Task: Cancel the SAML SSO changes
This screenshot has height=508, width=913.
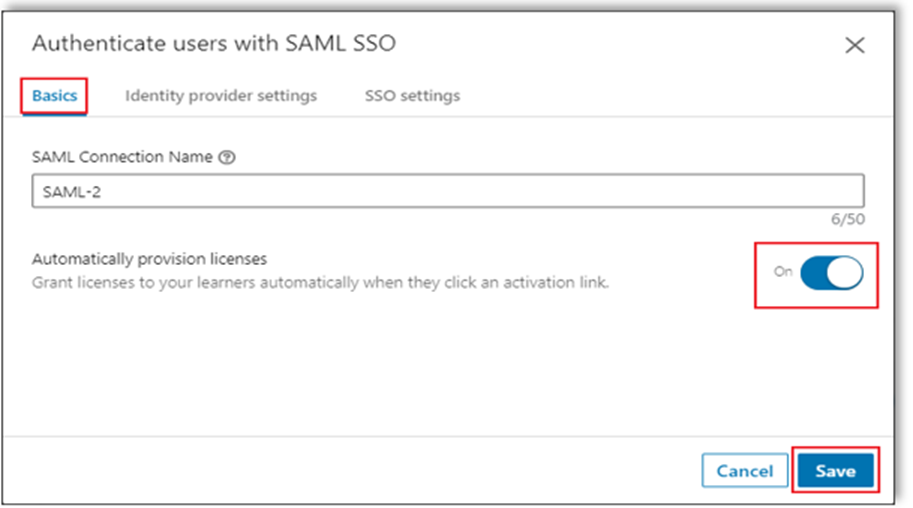Action: (x=745, y=471)
